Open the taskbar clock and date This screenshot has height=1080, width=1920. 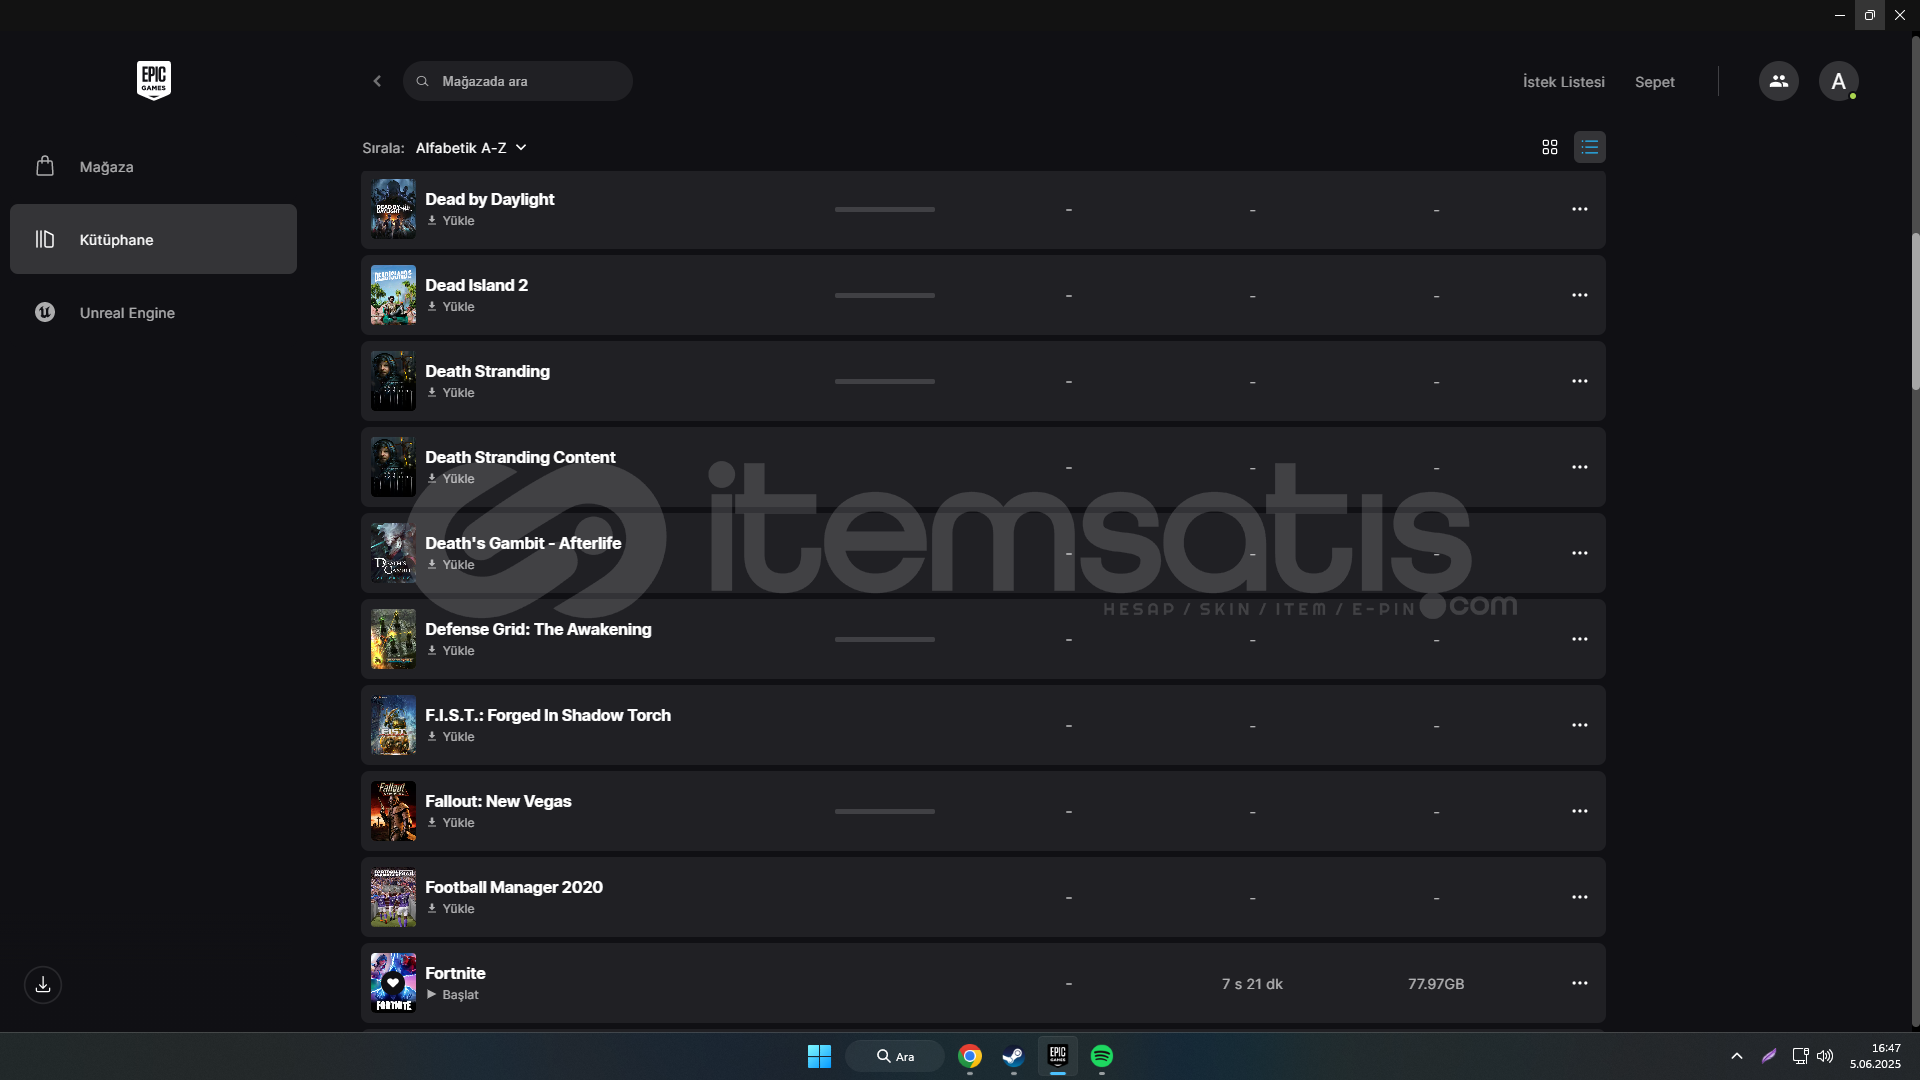(1875, 1056)
